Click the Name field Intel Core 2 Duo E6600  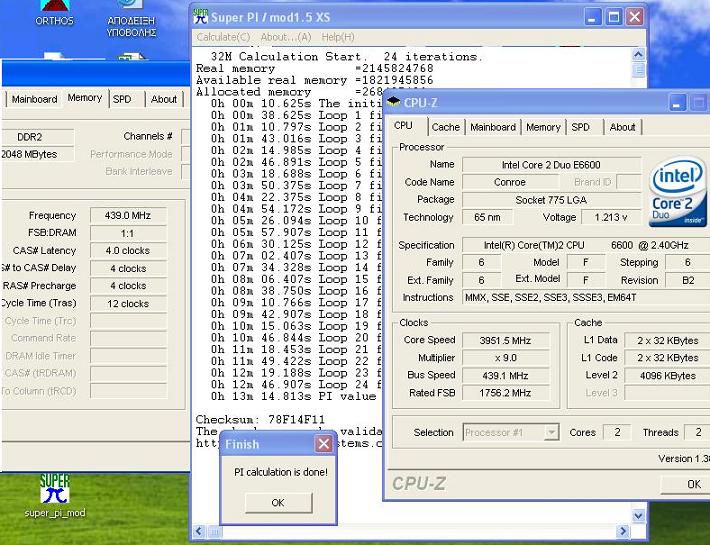tap(552, 165)
